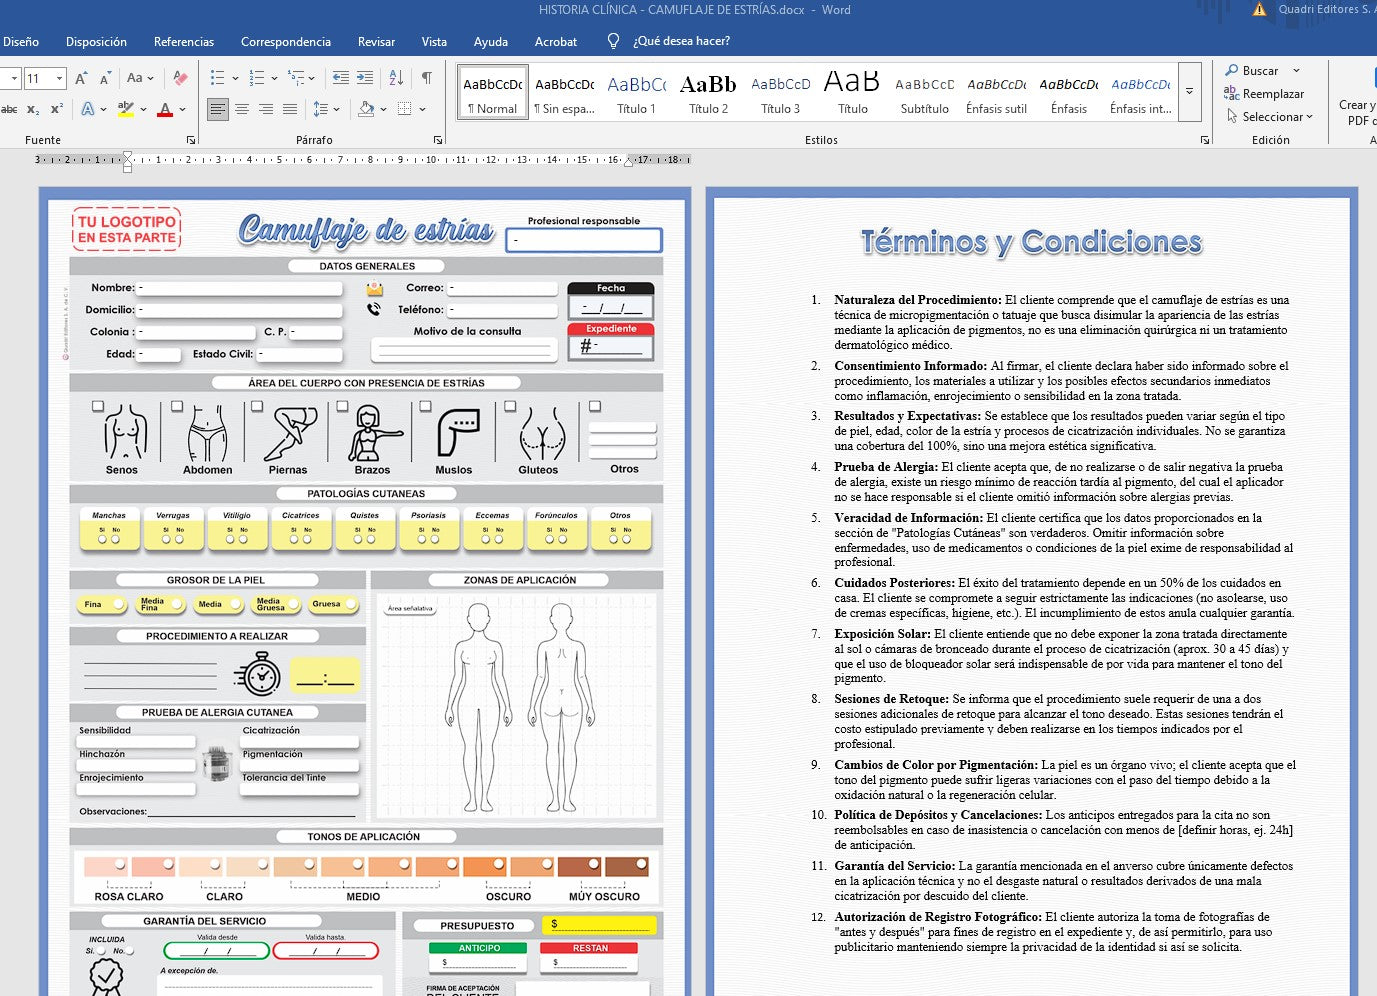Viewport: 1377px width, 996px height.
Task: Open the Acrobat ribbon tab
Action: (556, 42)
